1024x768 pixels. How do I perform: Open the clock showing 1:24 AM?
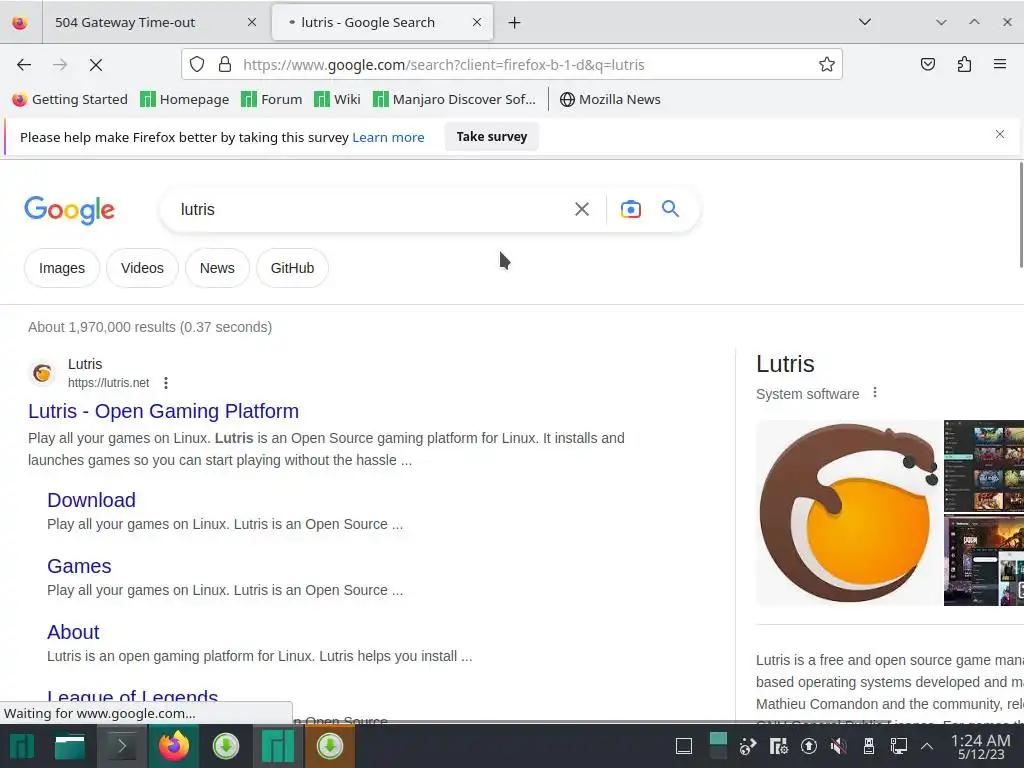pyautogui.click(x=980, y=746)
